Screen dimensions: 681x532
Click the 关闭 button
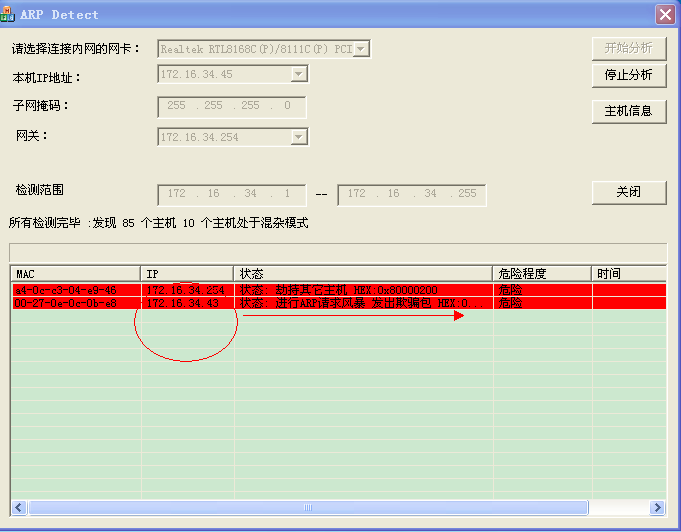click(x=628, y=192)
